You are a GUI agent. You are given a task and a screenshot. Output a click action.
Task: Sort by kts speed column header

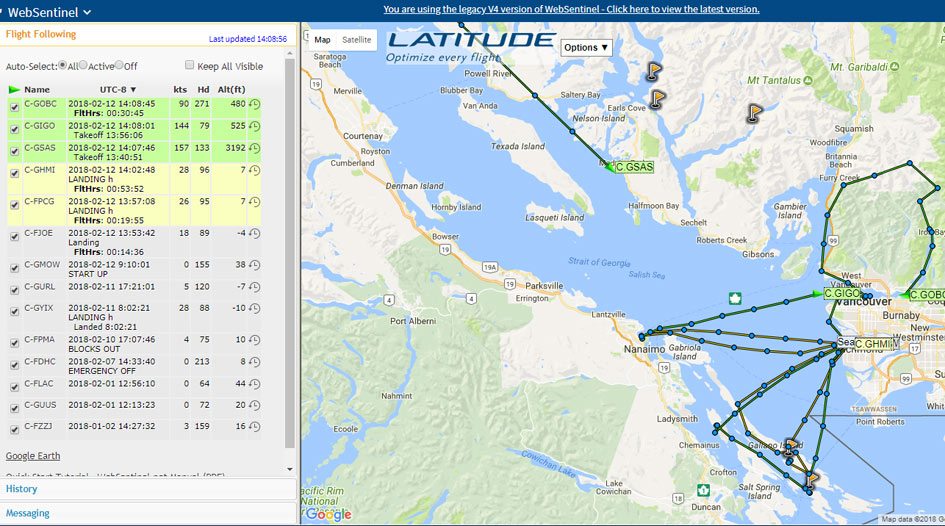(x=180, y=90)
